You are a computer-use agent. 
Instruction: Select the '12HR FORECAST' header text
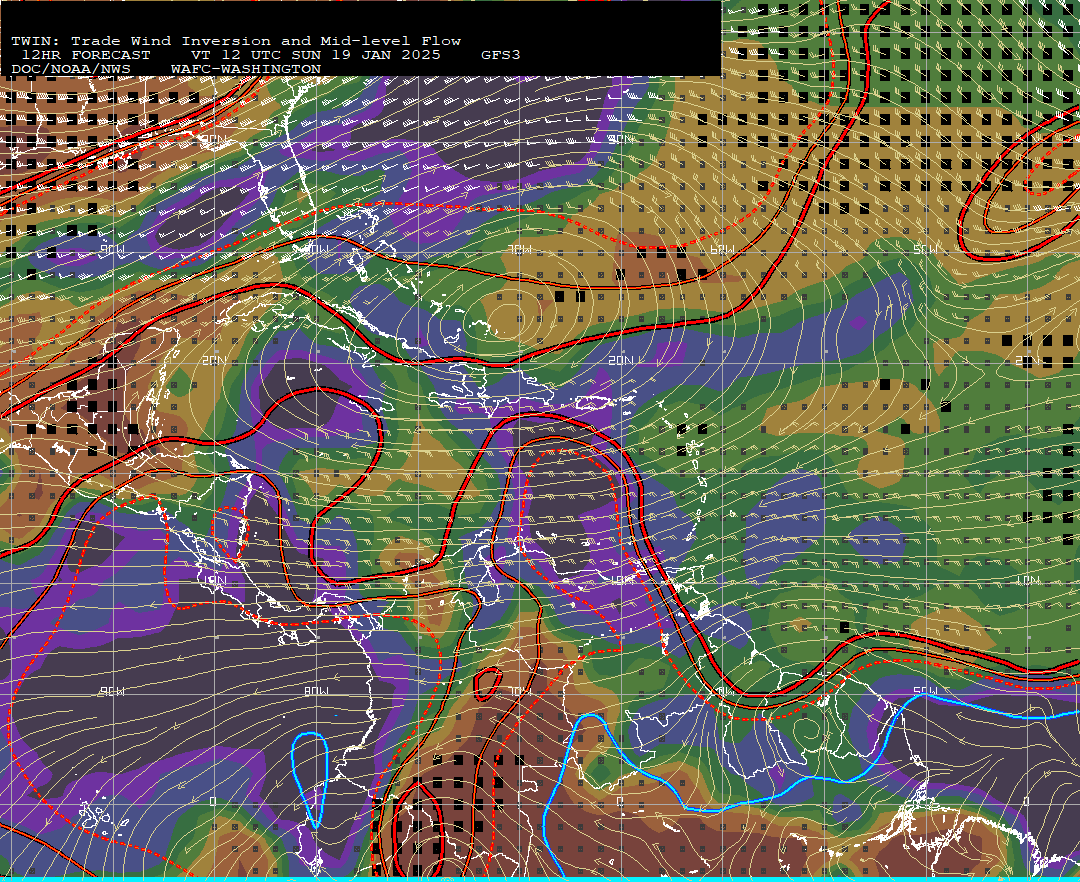(x=86, y=55)
